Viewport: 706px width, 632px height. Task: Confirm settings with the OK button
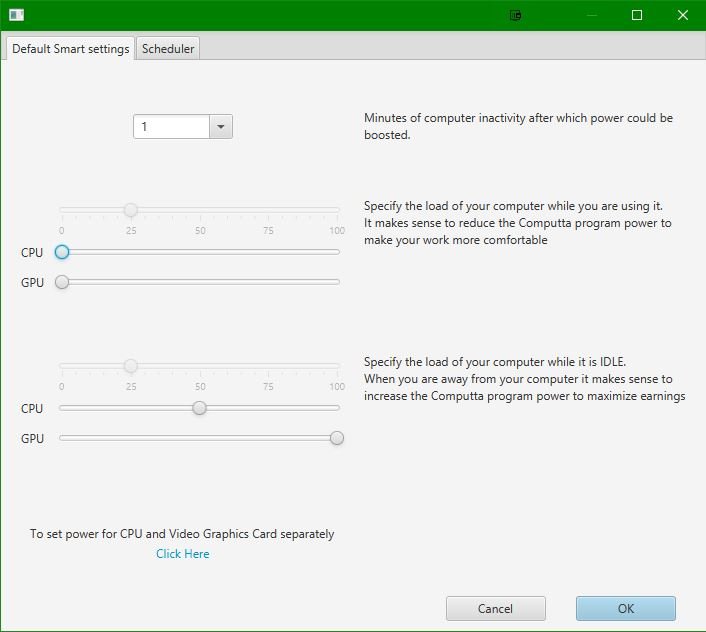(626, 609)
